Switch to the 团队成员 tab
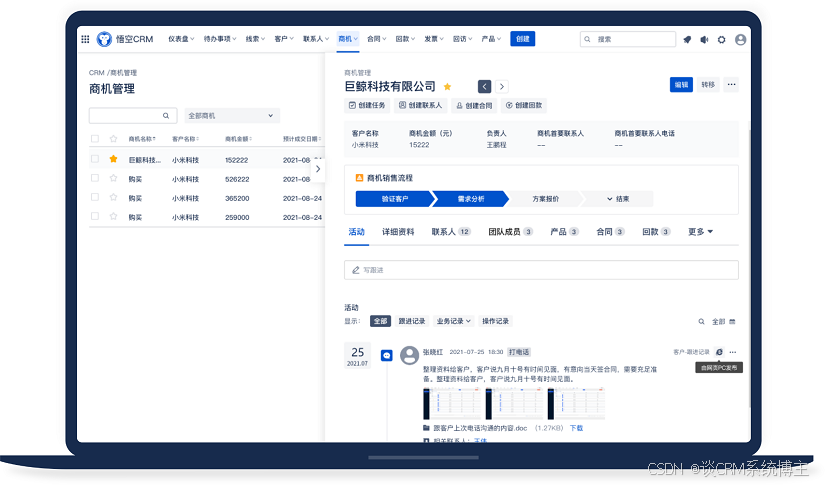 point(510,232)
